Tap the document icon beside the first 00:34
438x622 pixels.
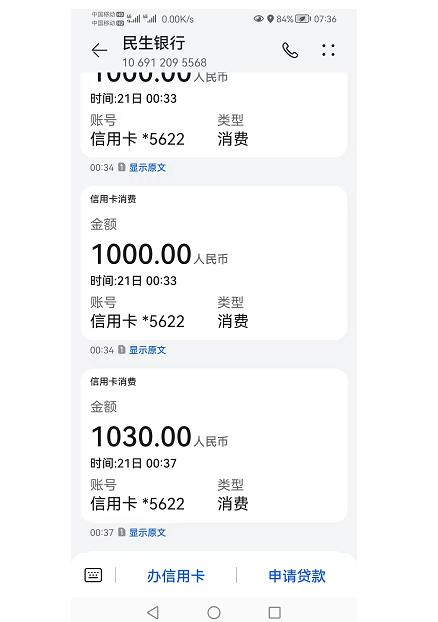coord(122,167)
